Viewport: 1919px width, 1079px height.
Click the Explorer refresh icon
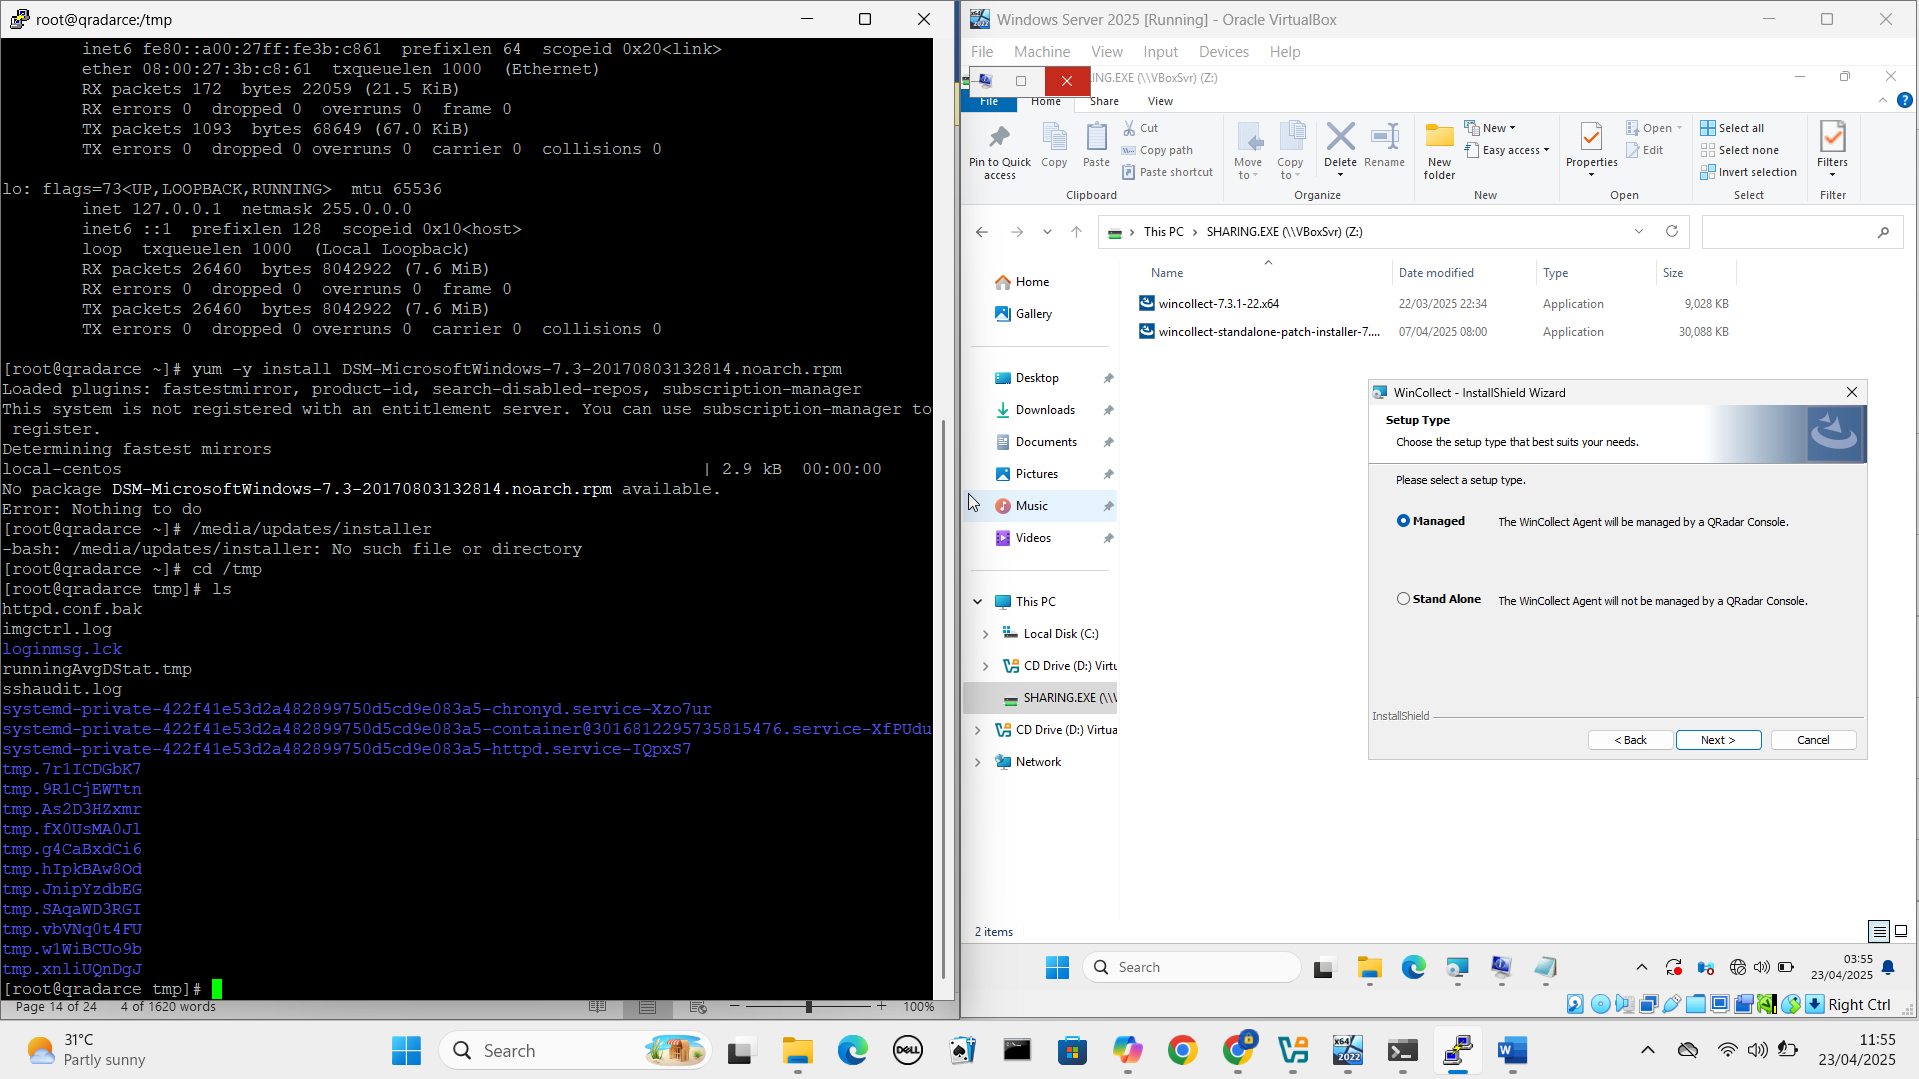(x=1671, y=232)
